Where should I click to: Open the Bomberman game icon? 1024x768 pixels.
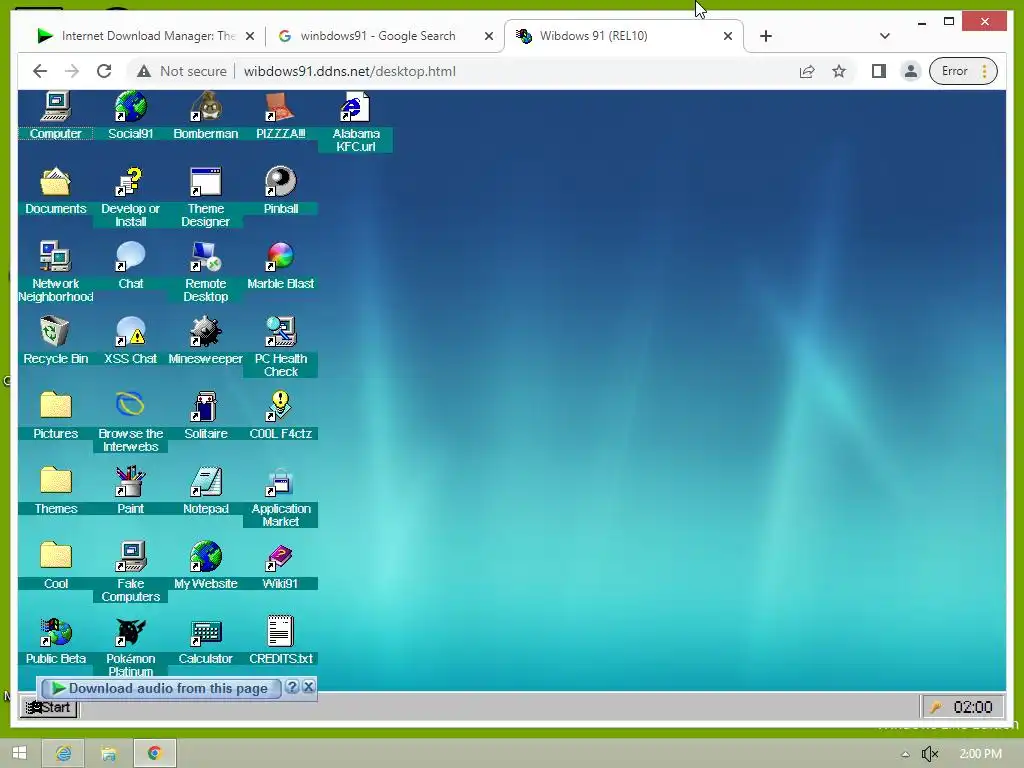click(x=206, y=116)
